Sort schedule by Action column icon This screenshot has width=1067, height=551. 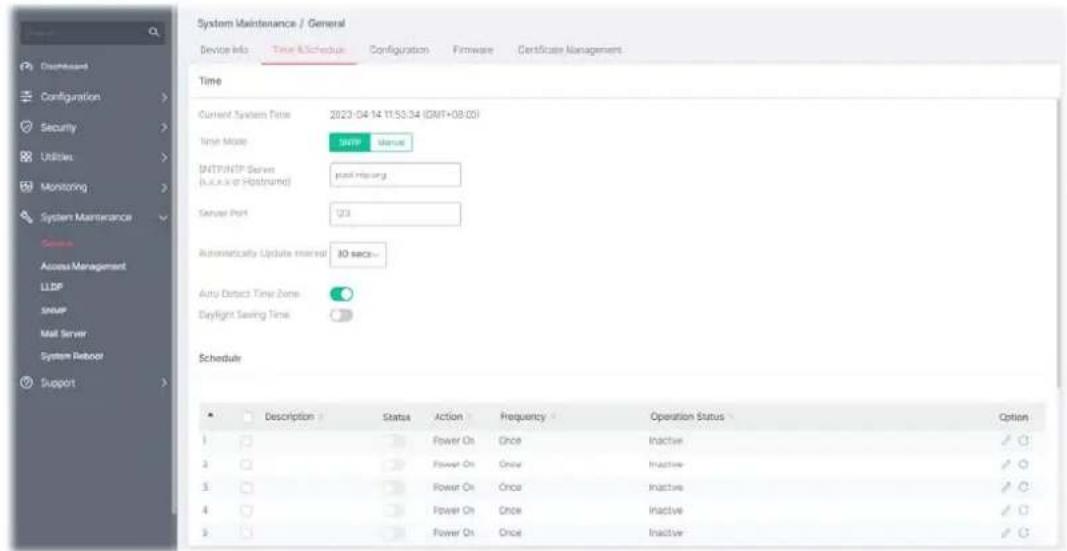(x=470, y=417)
